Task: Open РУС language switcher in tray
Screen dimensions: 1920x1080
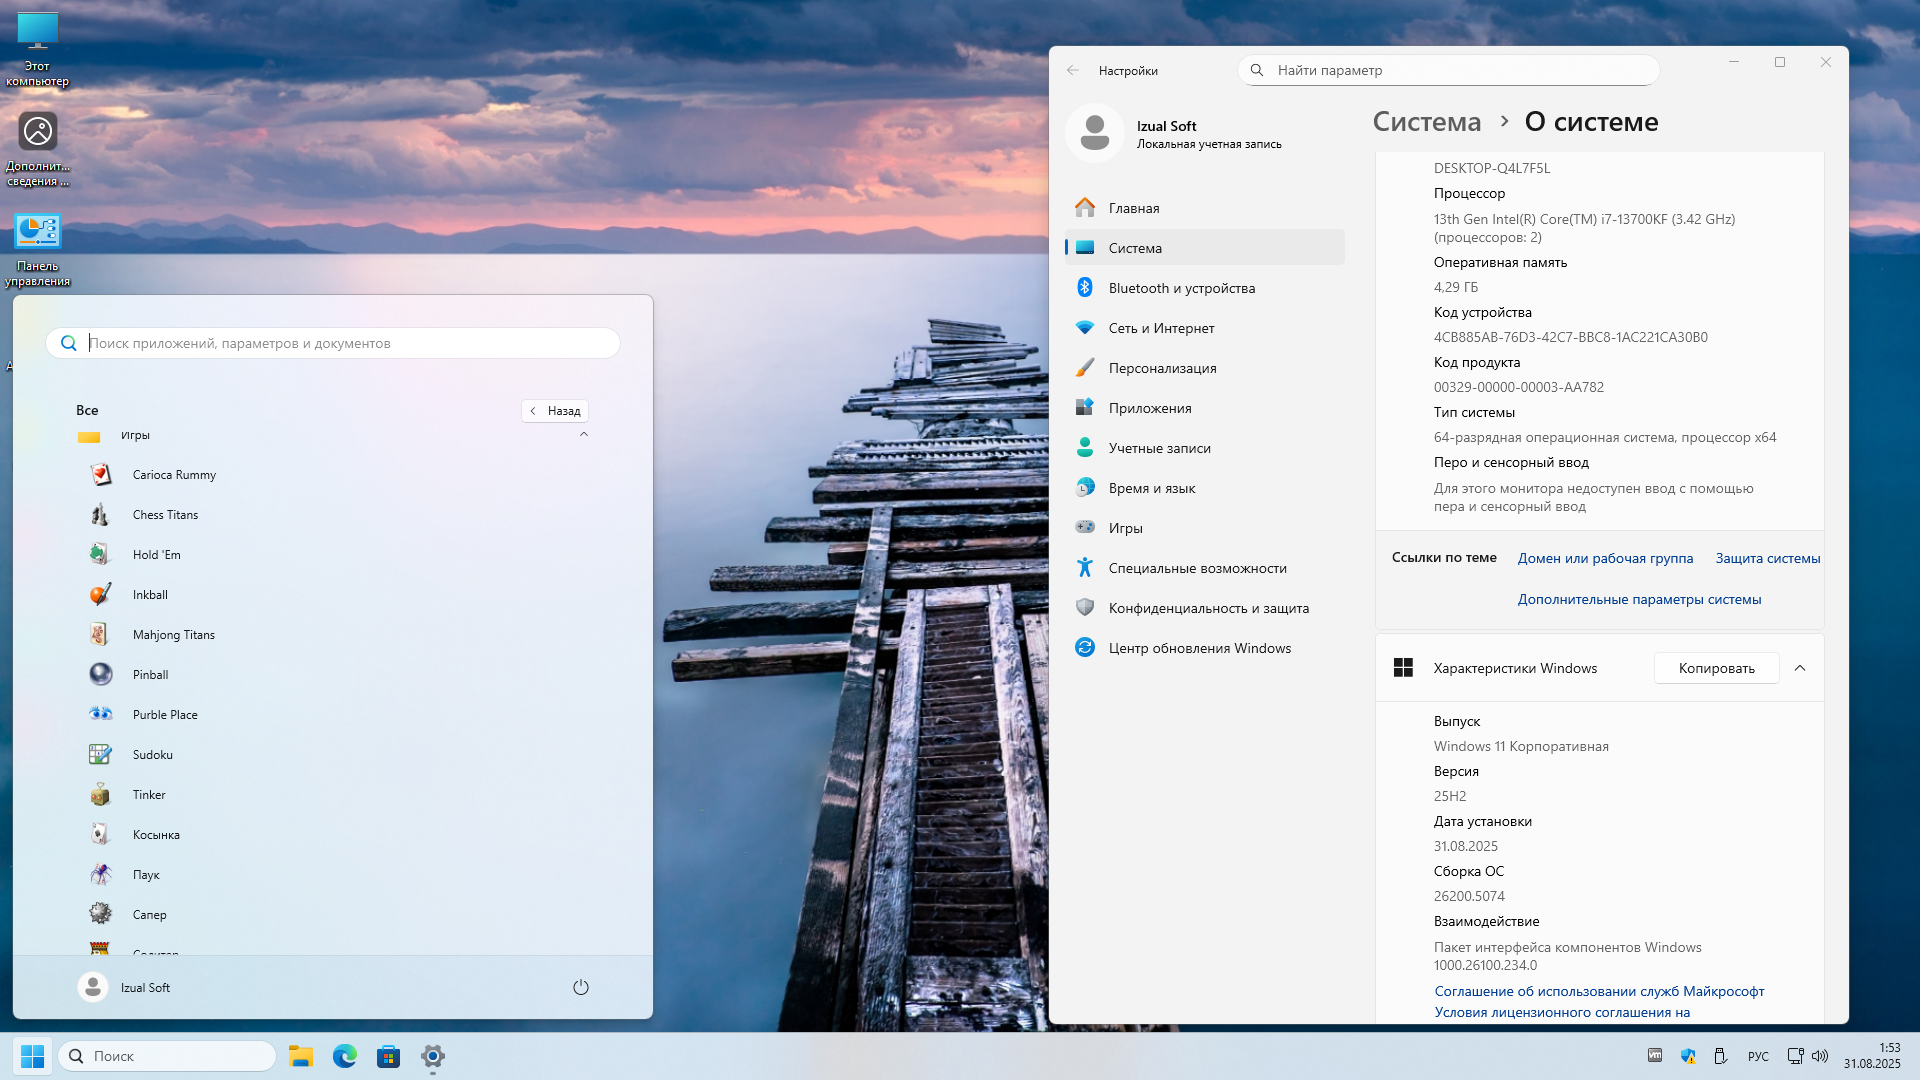Action: tap(1758, 1056)
